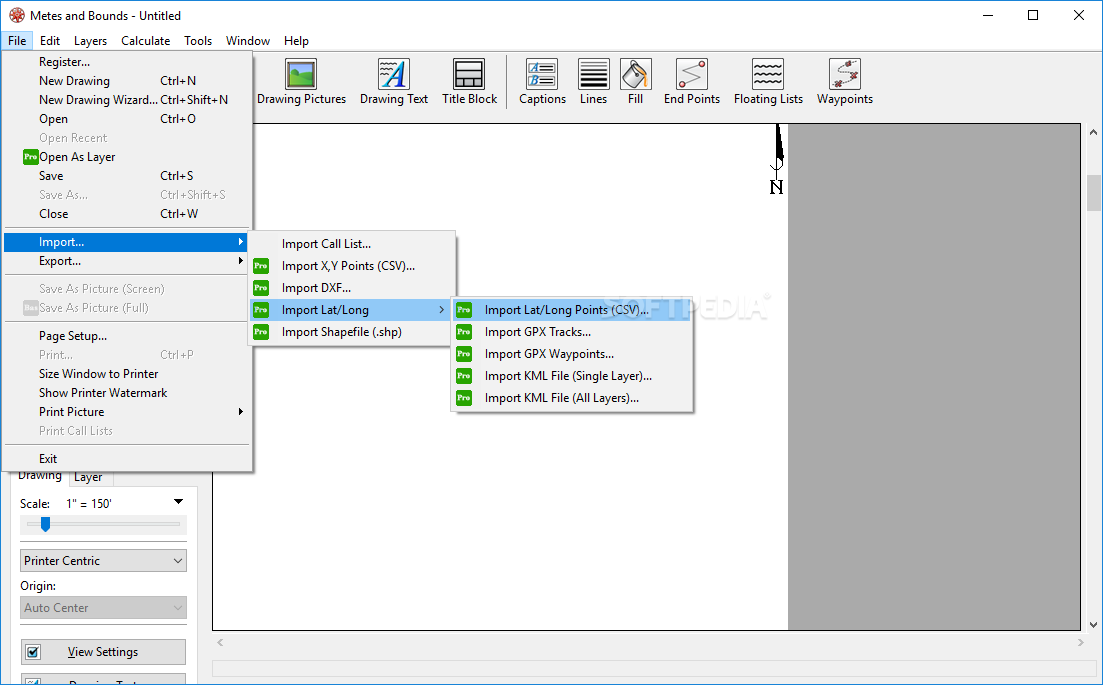
Task: Select the Drawing Text tool icon
Action: [393, 74]
